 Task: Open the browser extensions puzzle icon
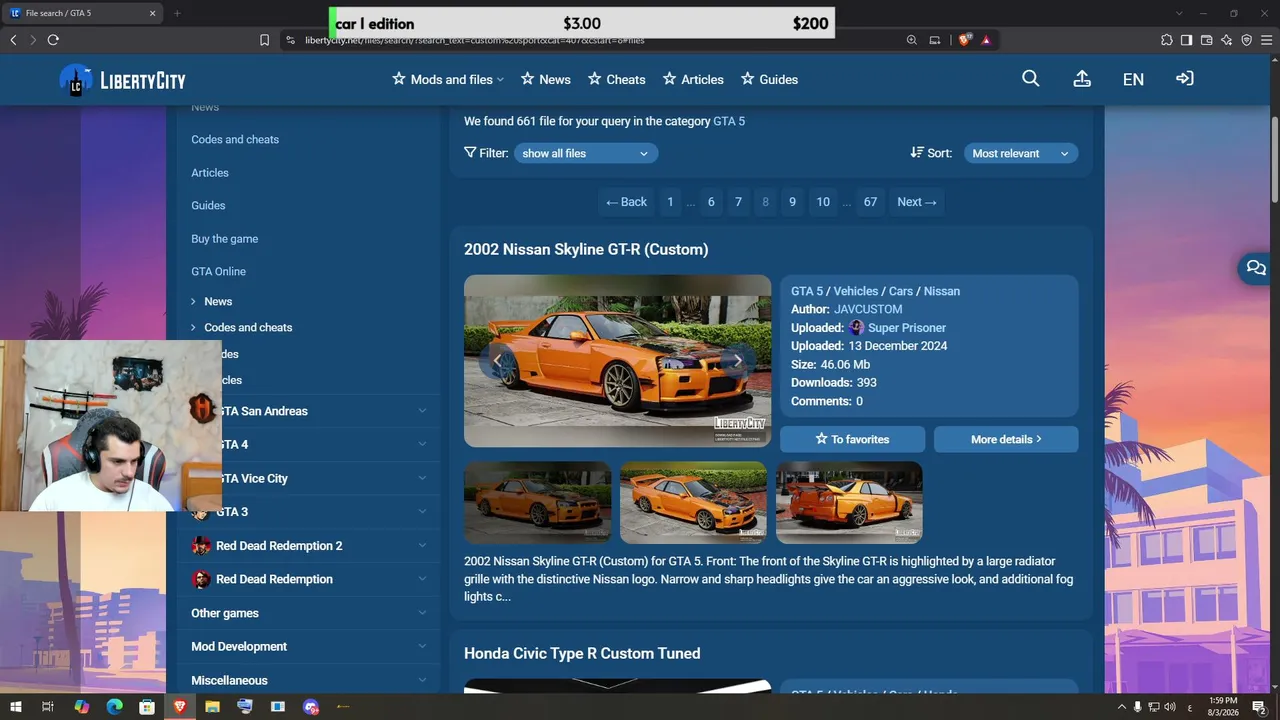coord(1166,40)
